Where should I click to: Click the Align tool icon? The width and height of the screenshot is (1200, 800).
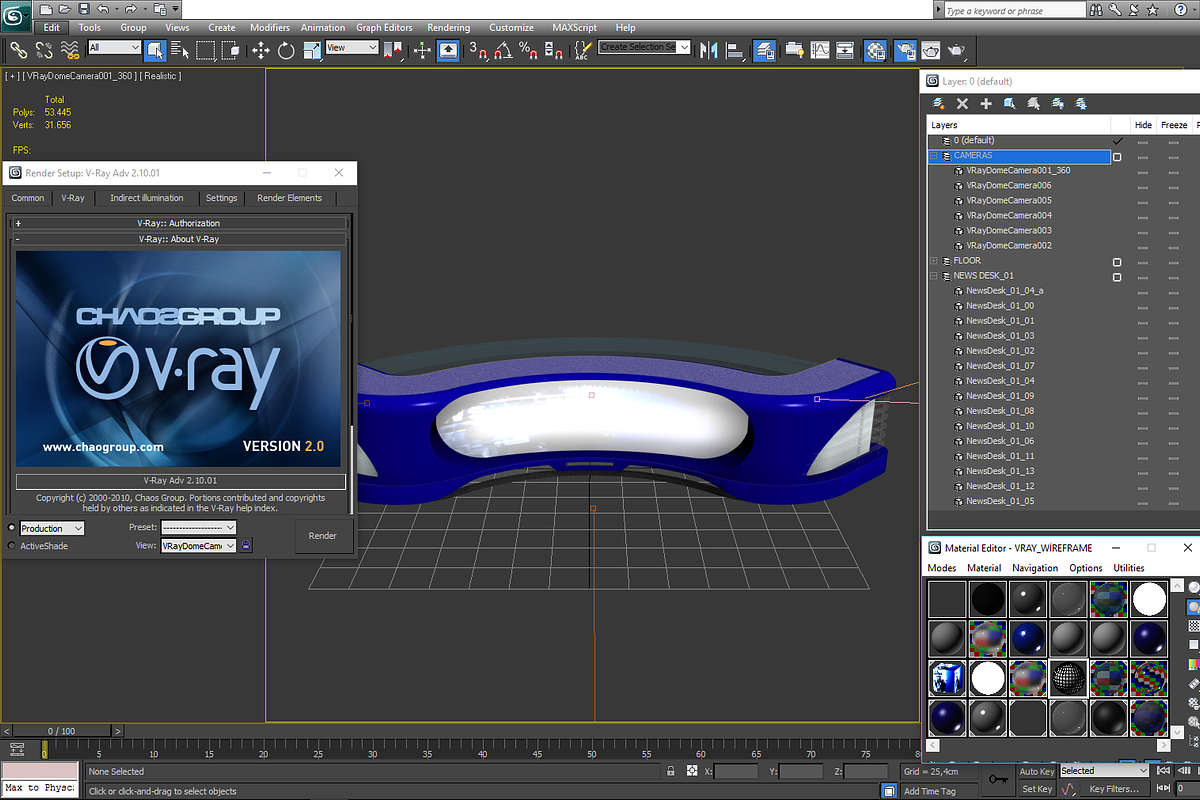[x=736, y=49]
